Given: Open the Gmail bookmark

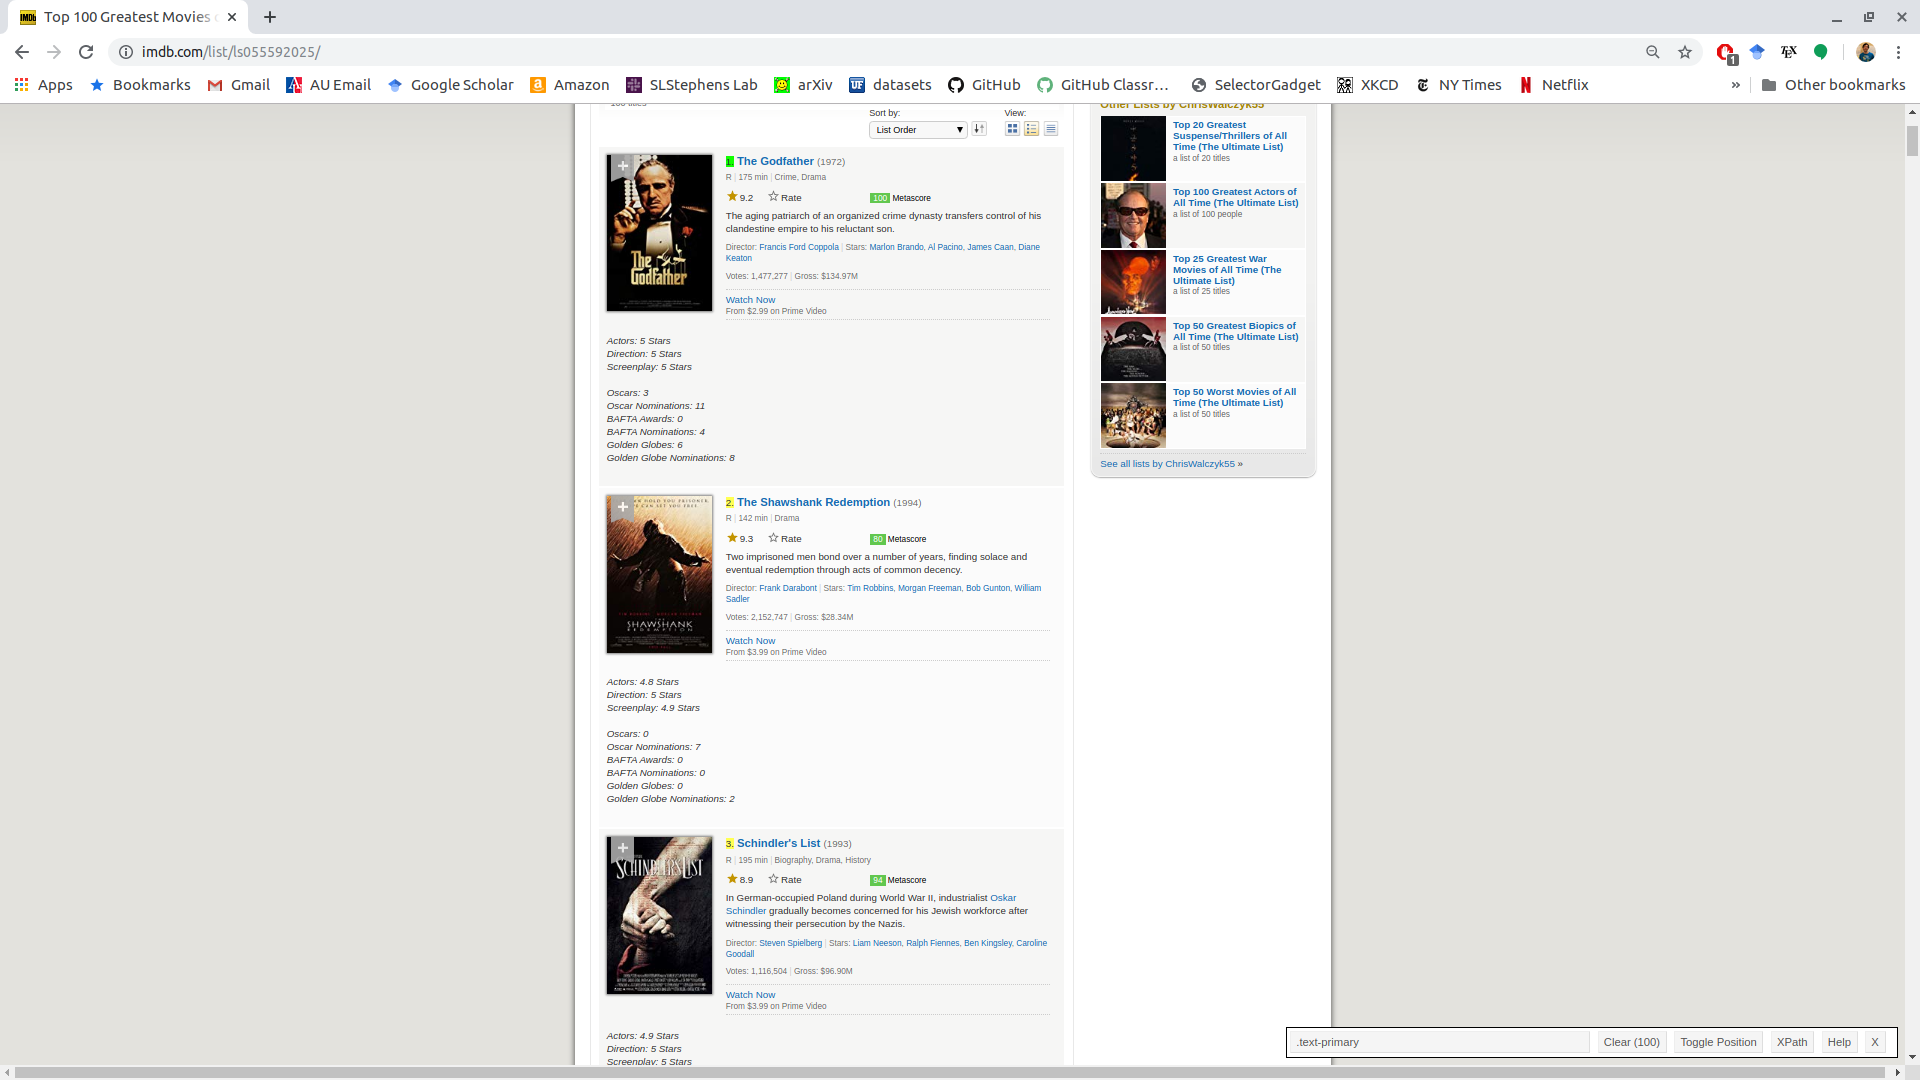Looking at the screenshot, I should click(x=238, y=85).
